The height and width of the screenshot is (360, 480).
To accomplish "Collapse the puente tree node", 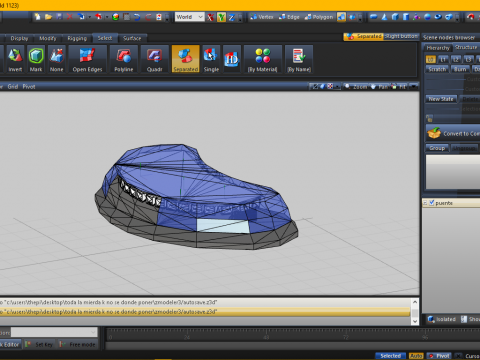I will pos(425,203).
